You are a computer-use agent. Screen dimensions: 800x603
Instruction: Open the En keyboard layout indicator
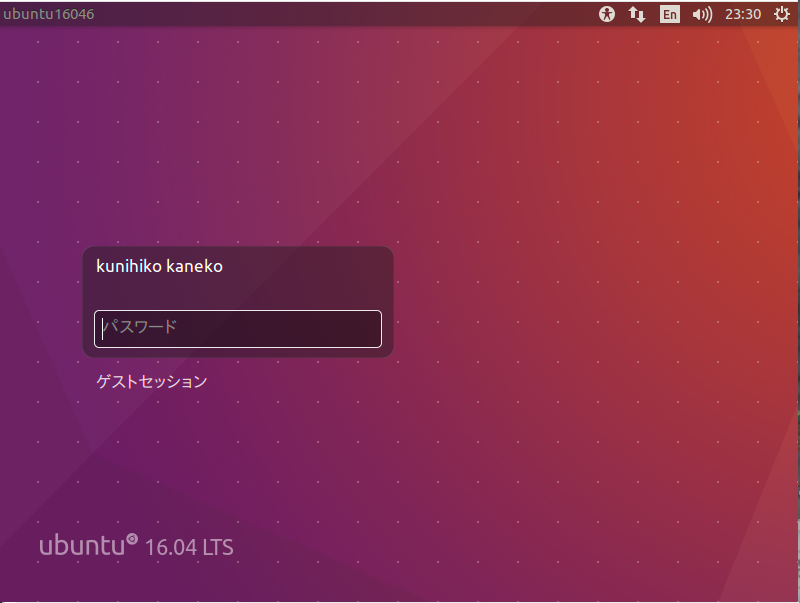669,14
